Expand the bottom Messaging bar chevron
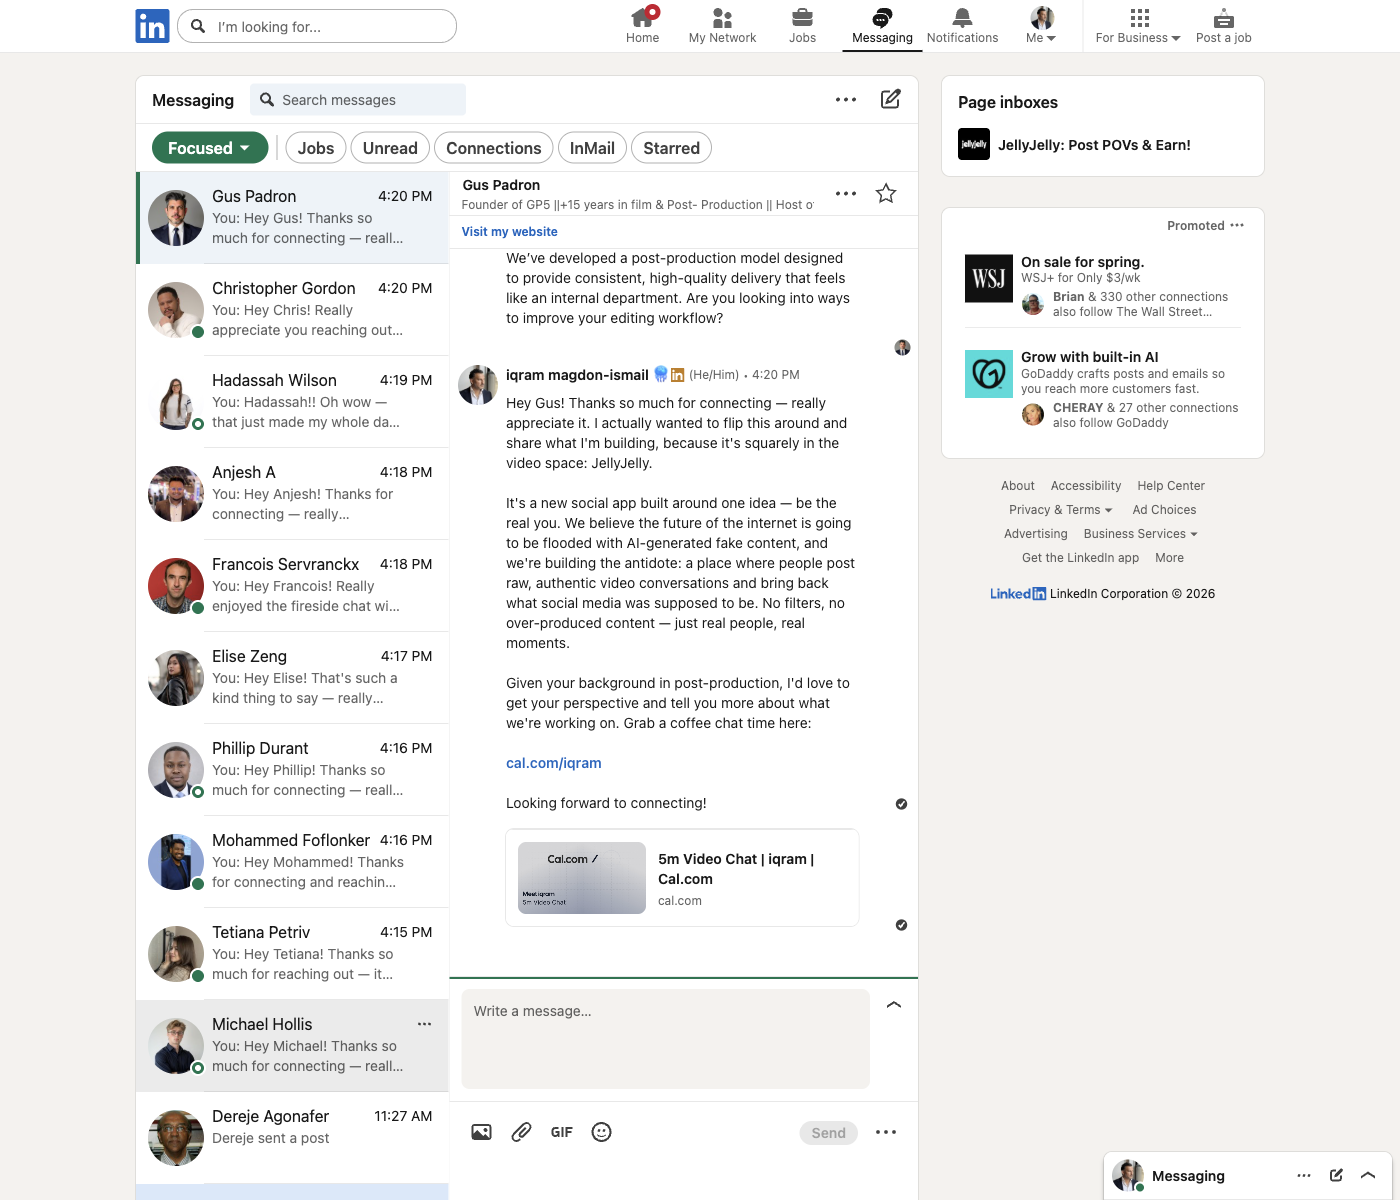The width and height of the screenshot is (1400, 1200). (1368, 1175)
